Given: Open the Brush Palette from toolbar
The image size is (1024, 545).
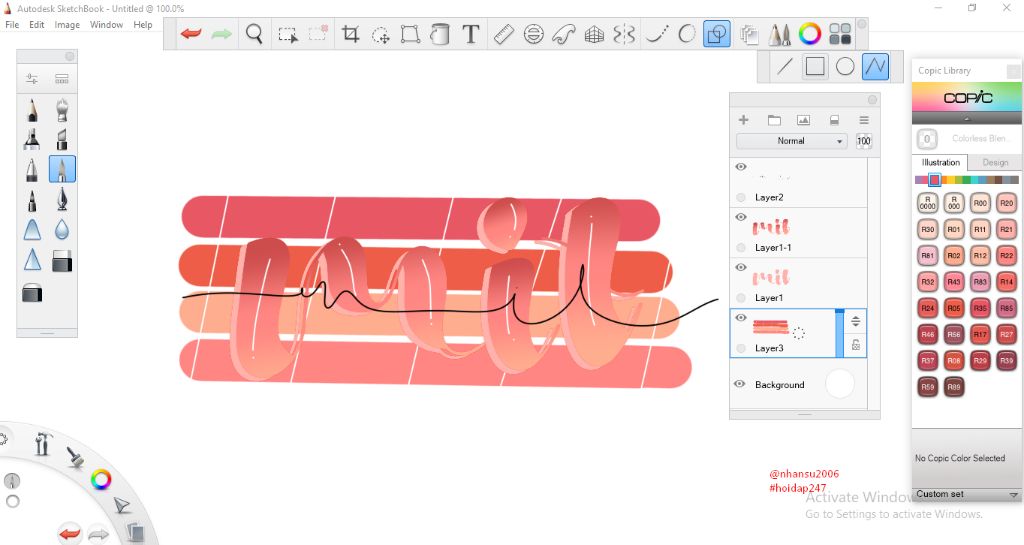Looking at the screenshot, I should [779, 34].
